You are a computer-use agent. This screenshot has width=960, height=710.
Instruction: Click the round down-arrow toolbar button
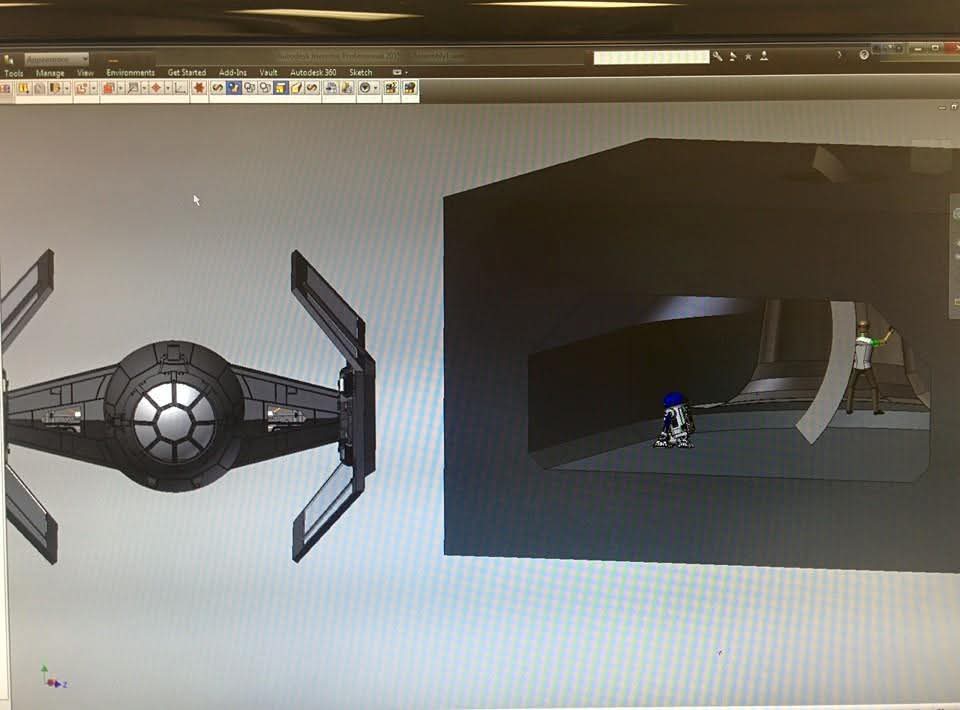point(366,88)
